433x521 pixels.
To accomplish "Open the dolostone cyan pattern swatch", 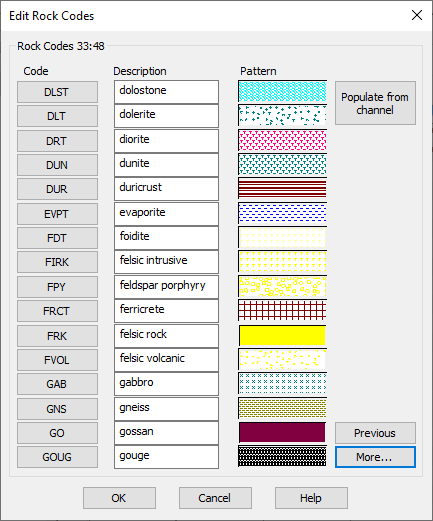I will click(x=282, y=91).
